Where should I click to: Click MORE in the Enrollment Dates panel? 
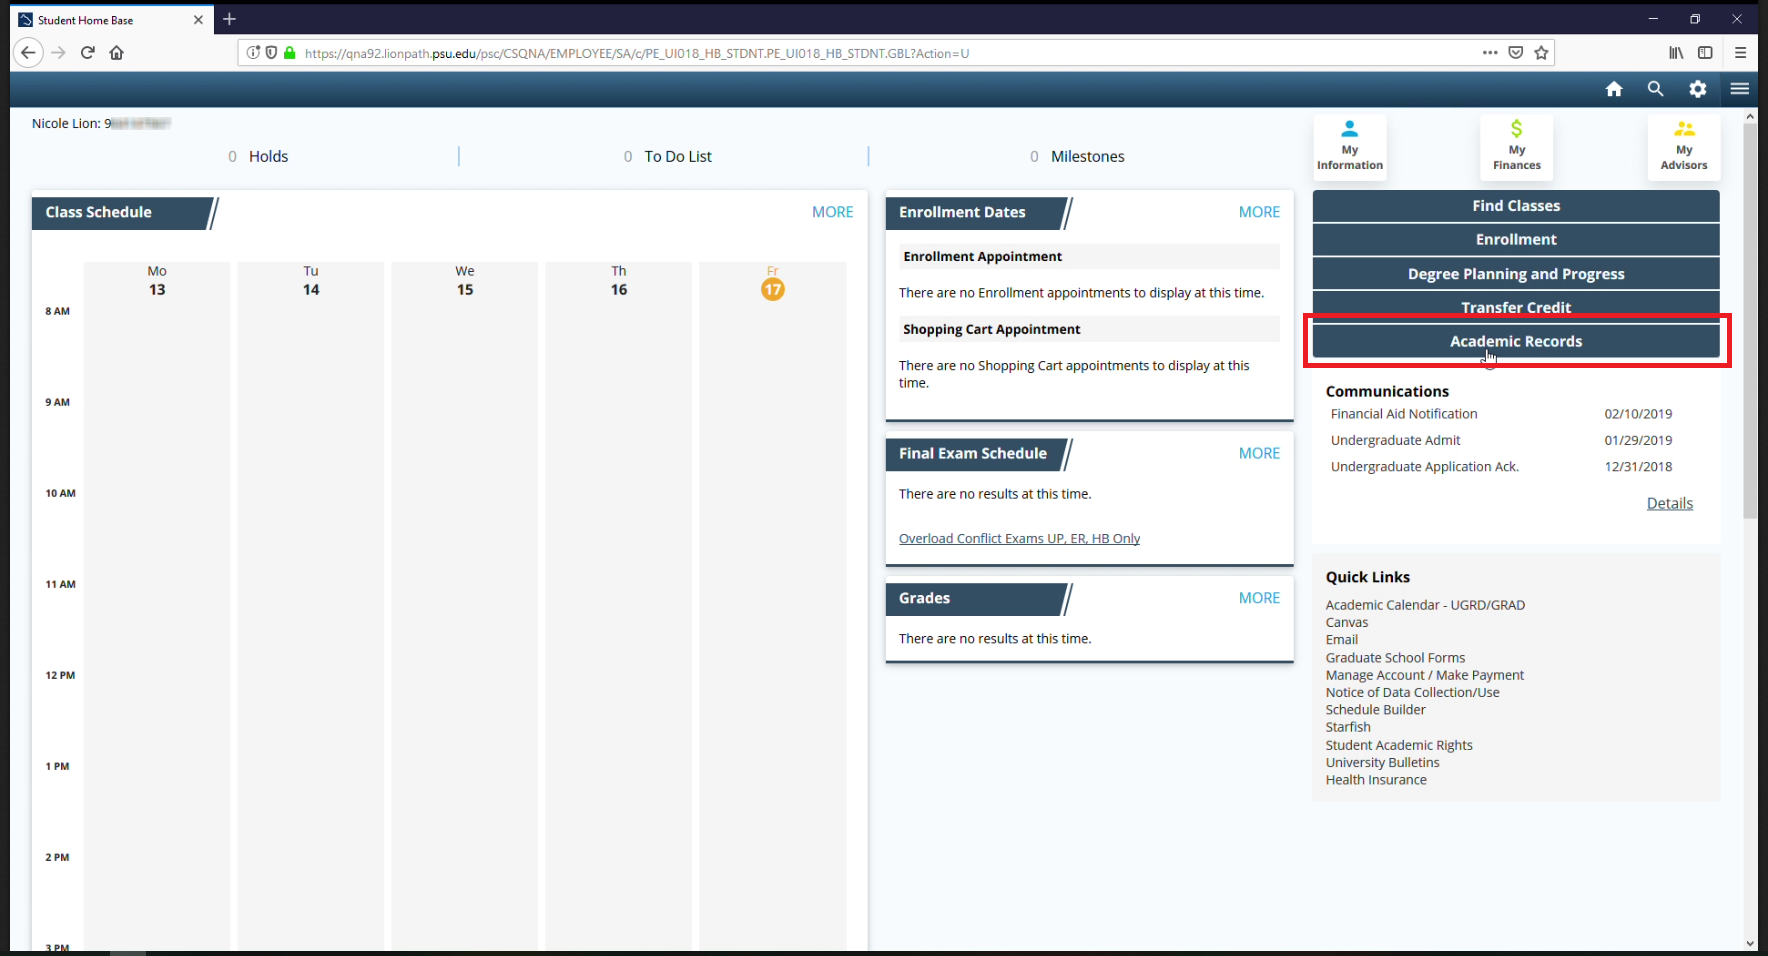(x=1259, y=212)
